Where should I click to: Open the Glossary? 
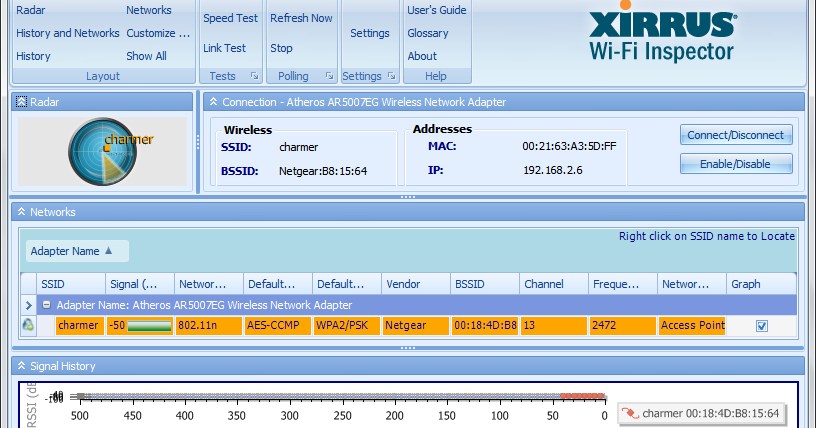pyautogui.click(x=428, y=33)
